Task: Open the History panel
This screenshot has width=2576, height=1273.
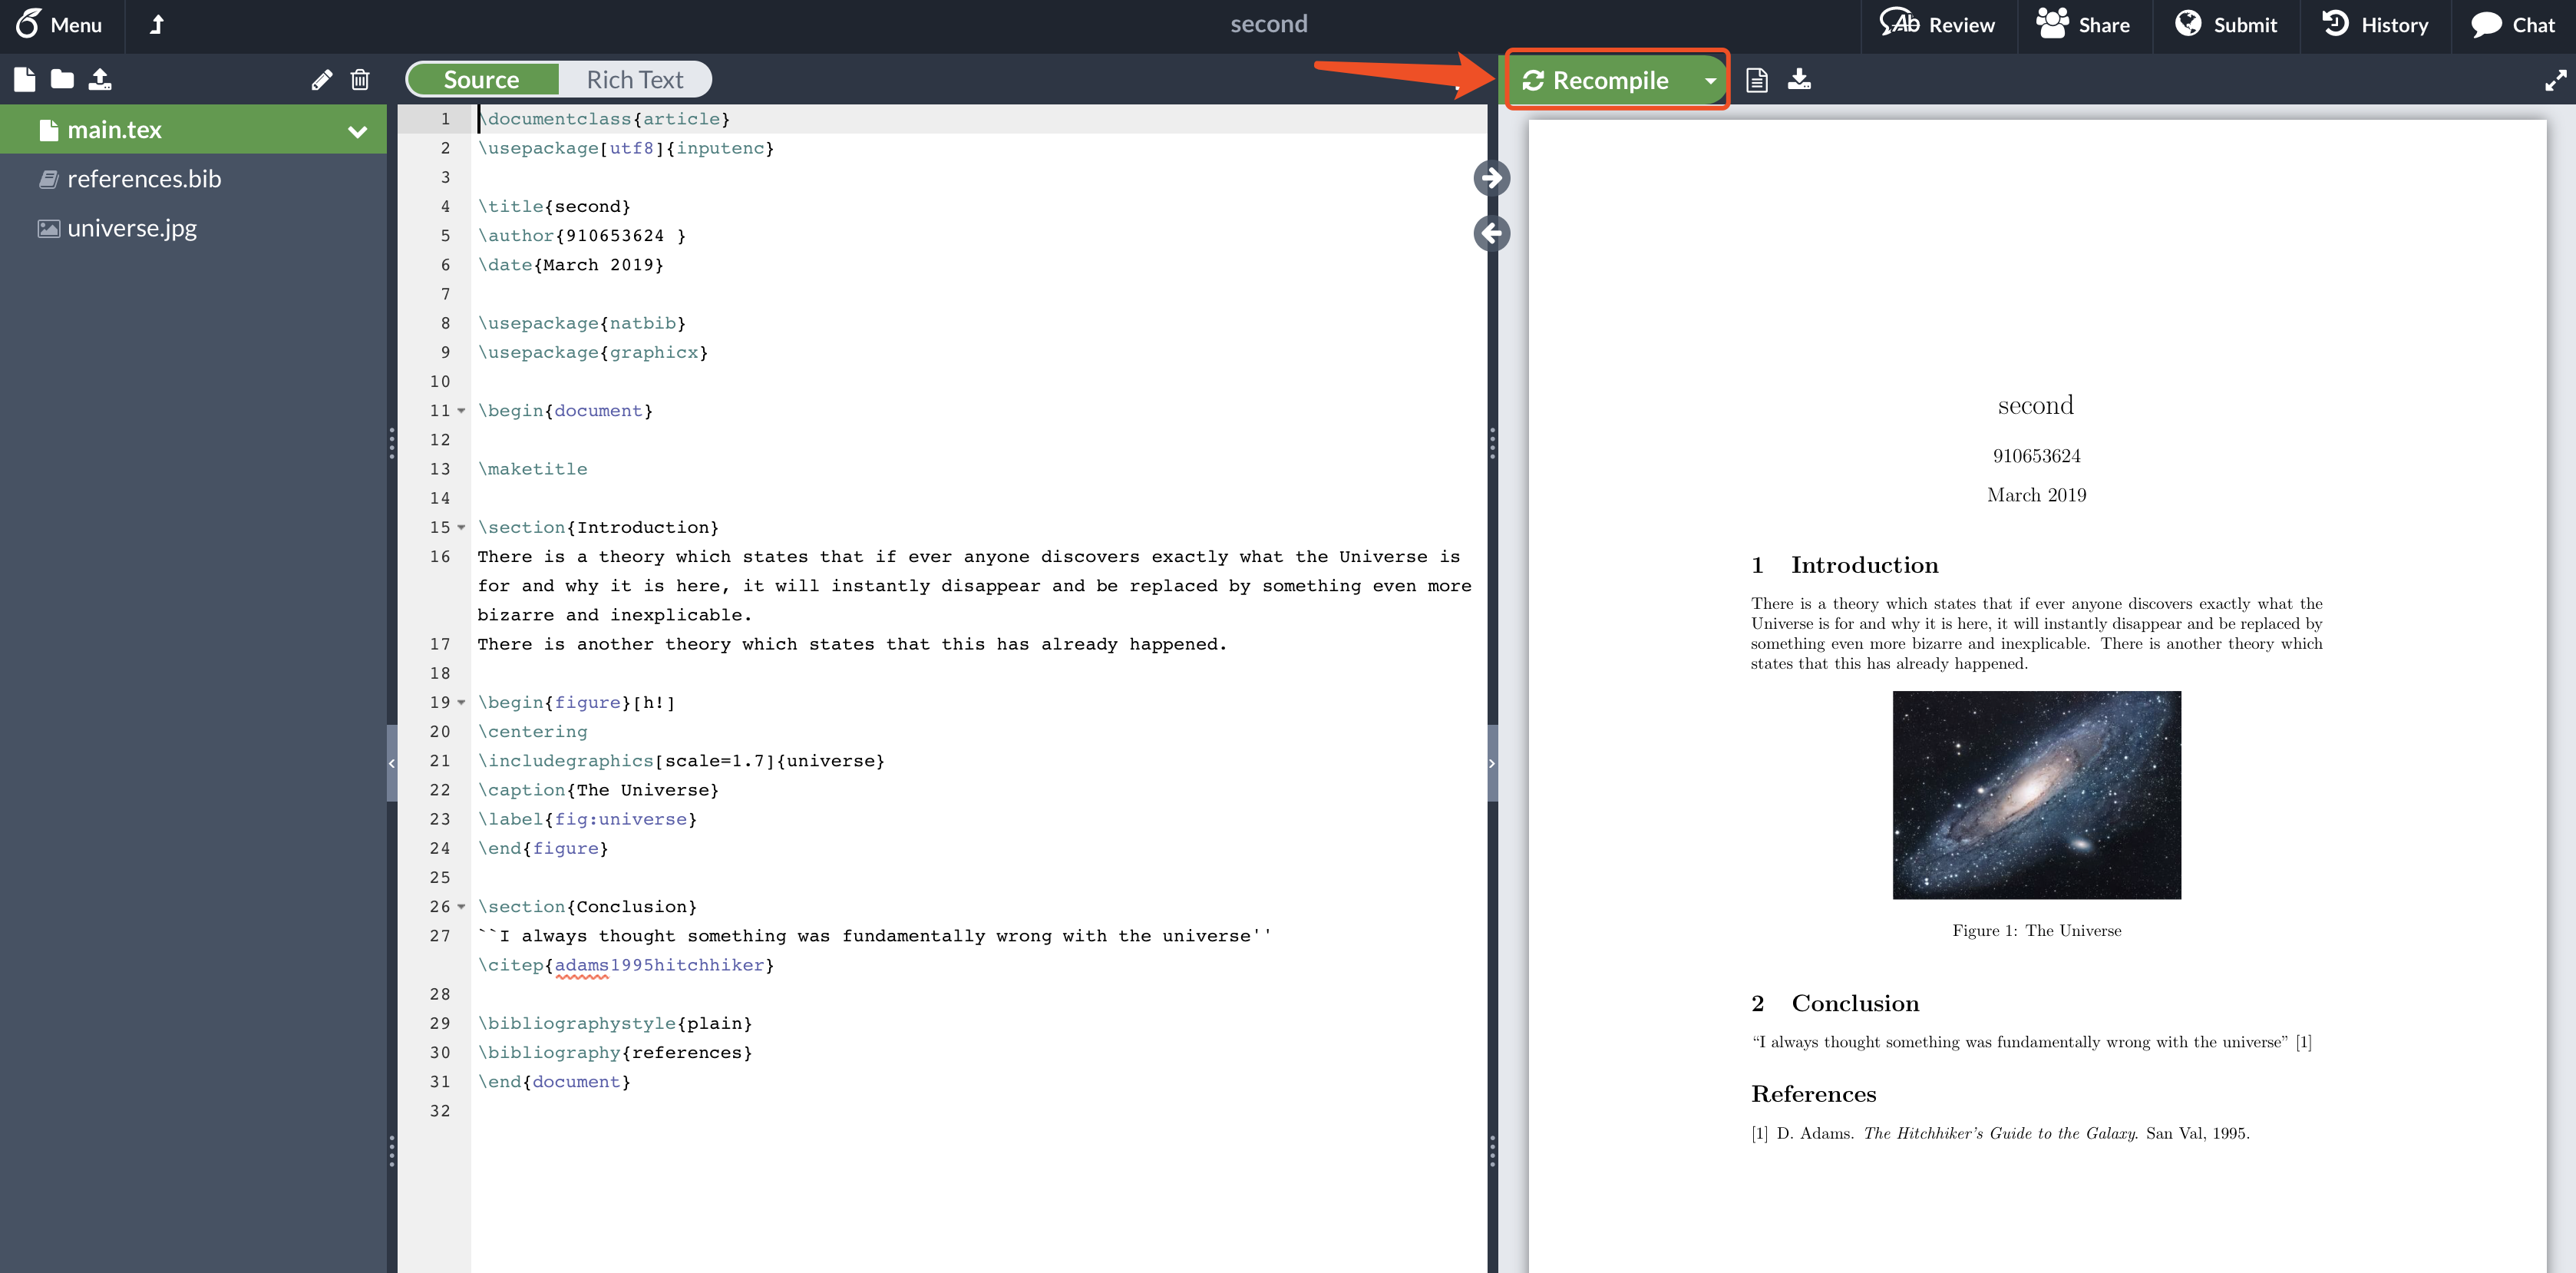Action: pyautogui.click(x=2374, y=24)
